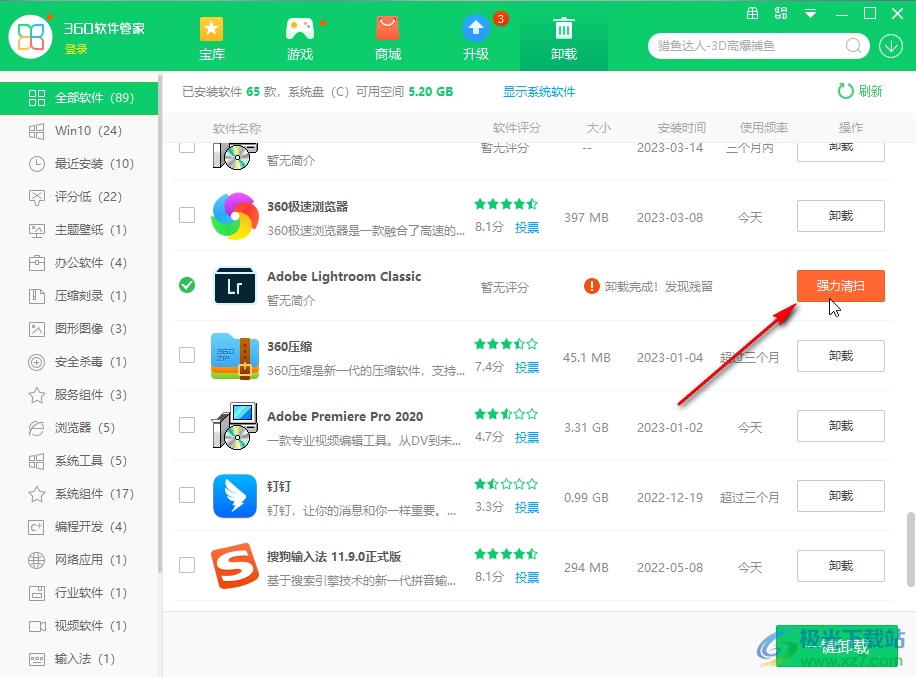Check the 搜狗输入法 checkbox
Screen dimensions: 916x677
click(x=187, y=565)
